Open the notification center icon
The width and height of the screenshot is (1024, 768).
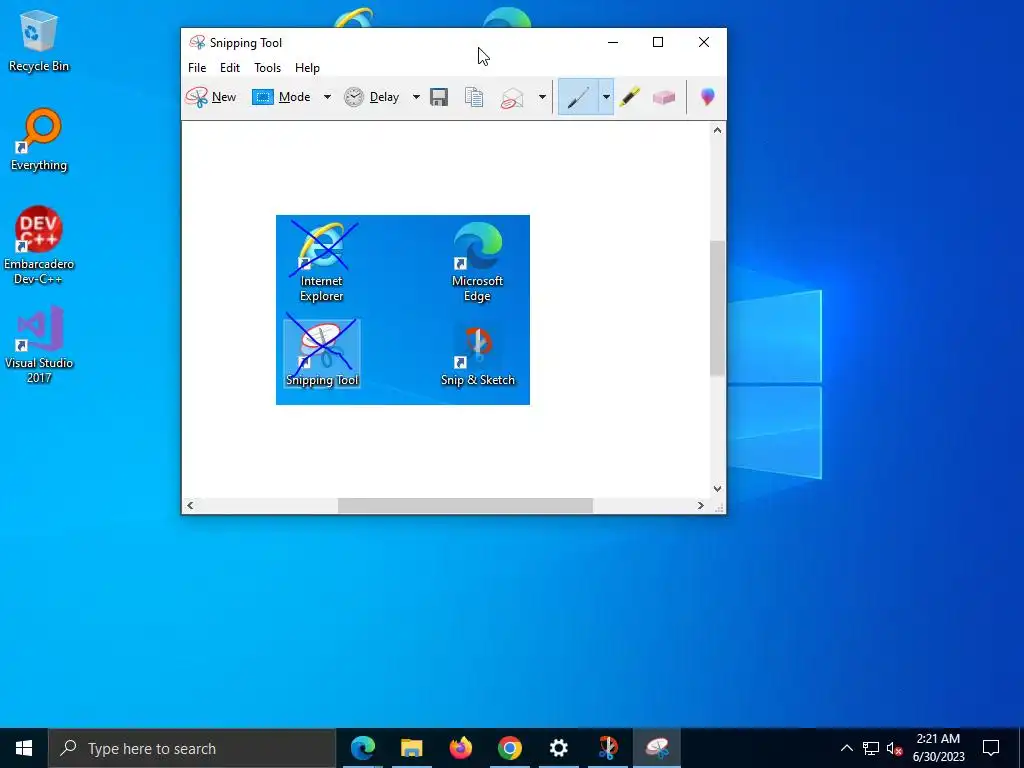click(991, 748)
